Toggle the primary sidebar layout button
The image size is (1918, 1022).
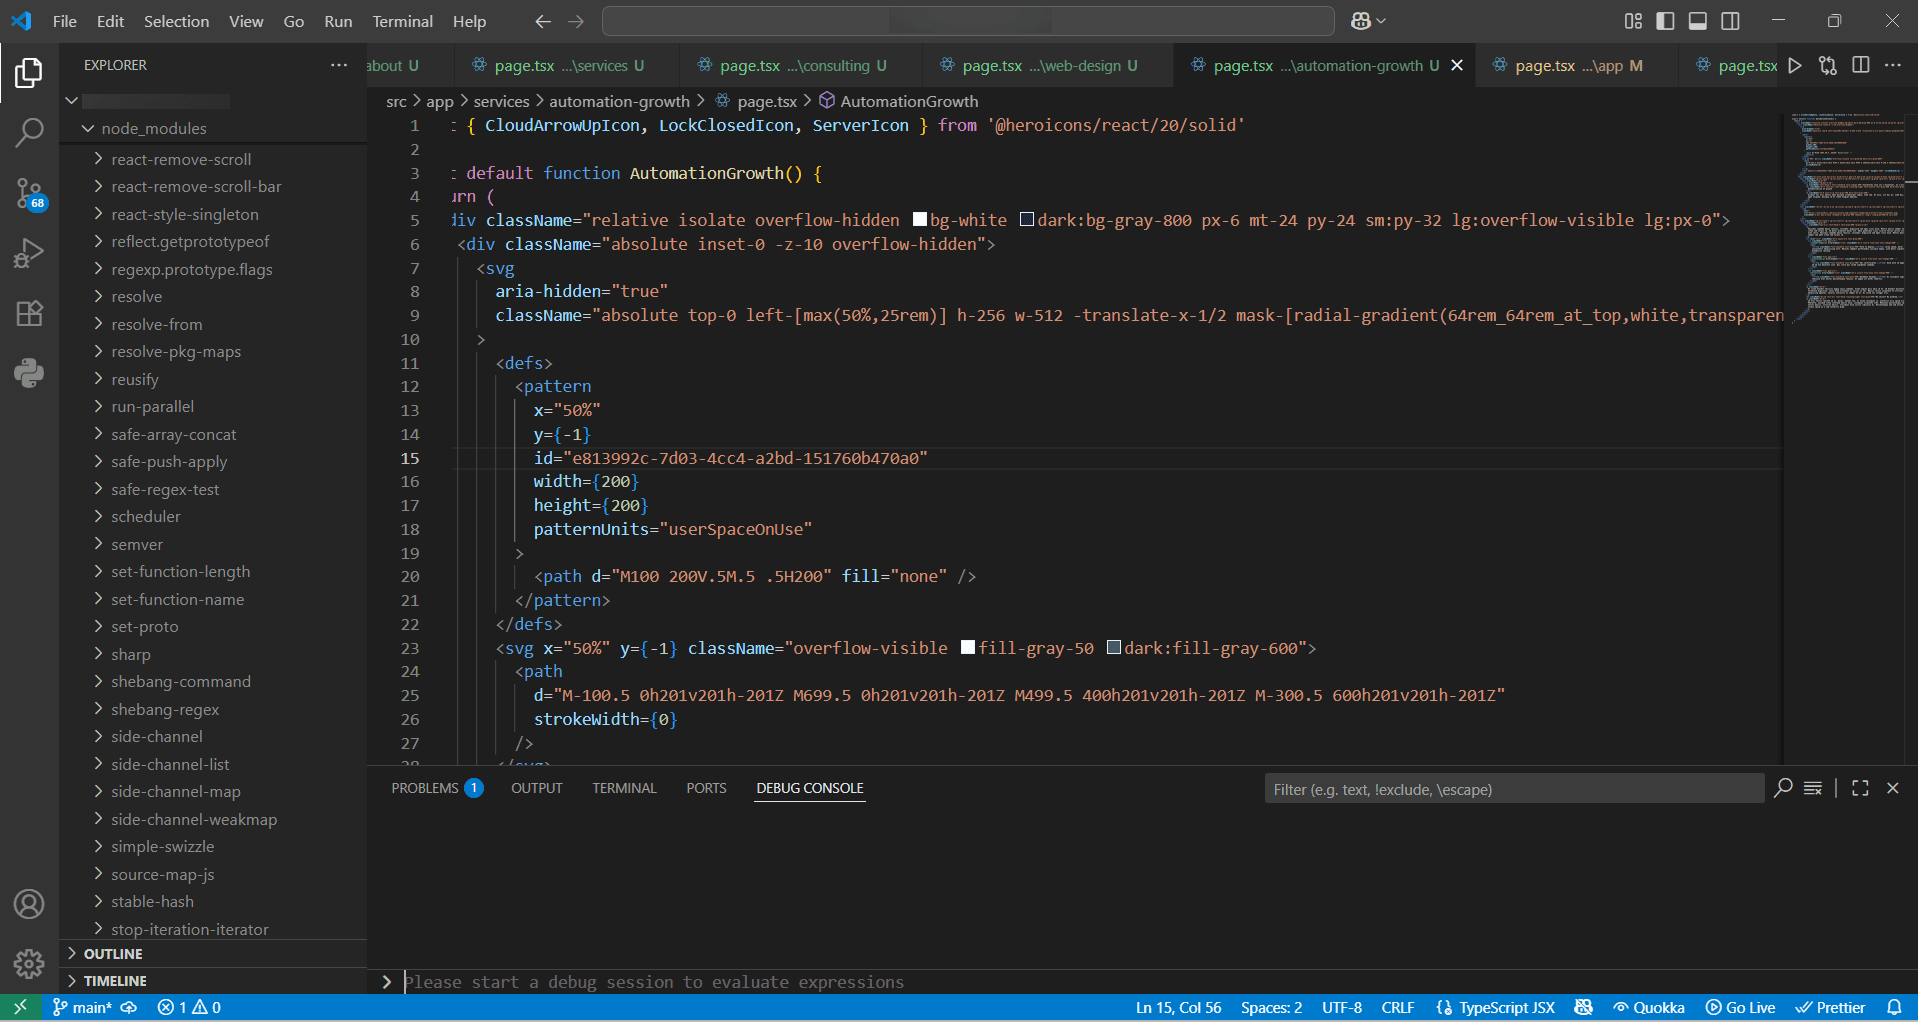point(1665,21)
